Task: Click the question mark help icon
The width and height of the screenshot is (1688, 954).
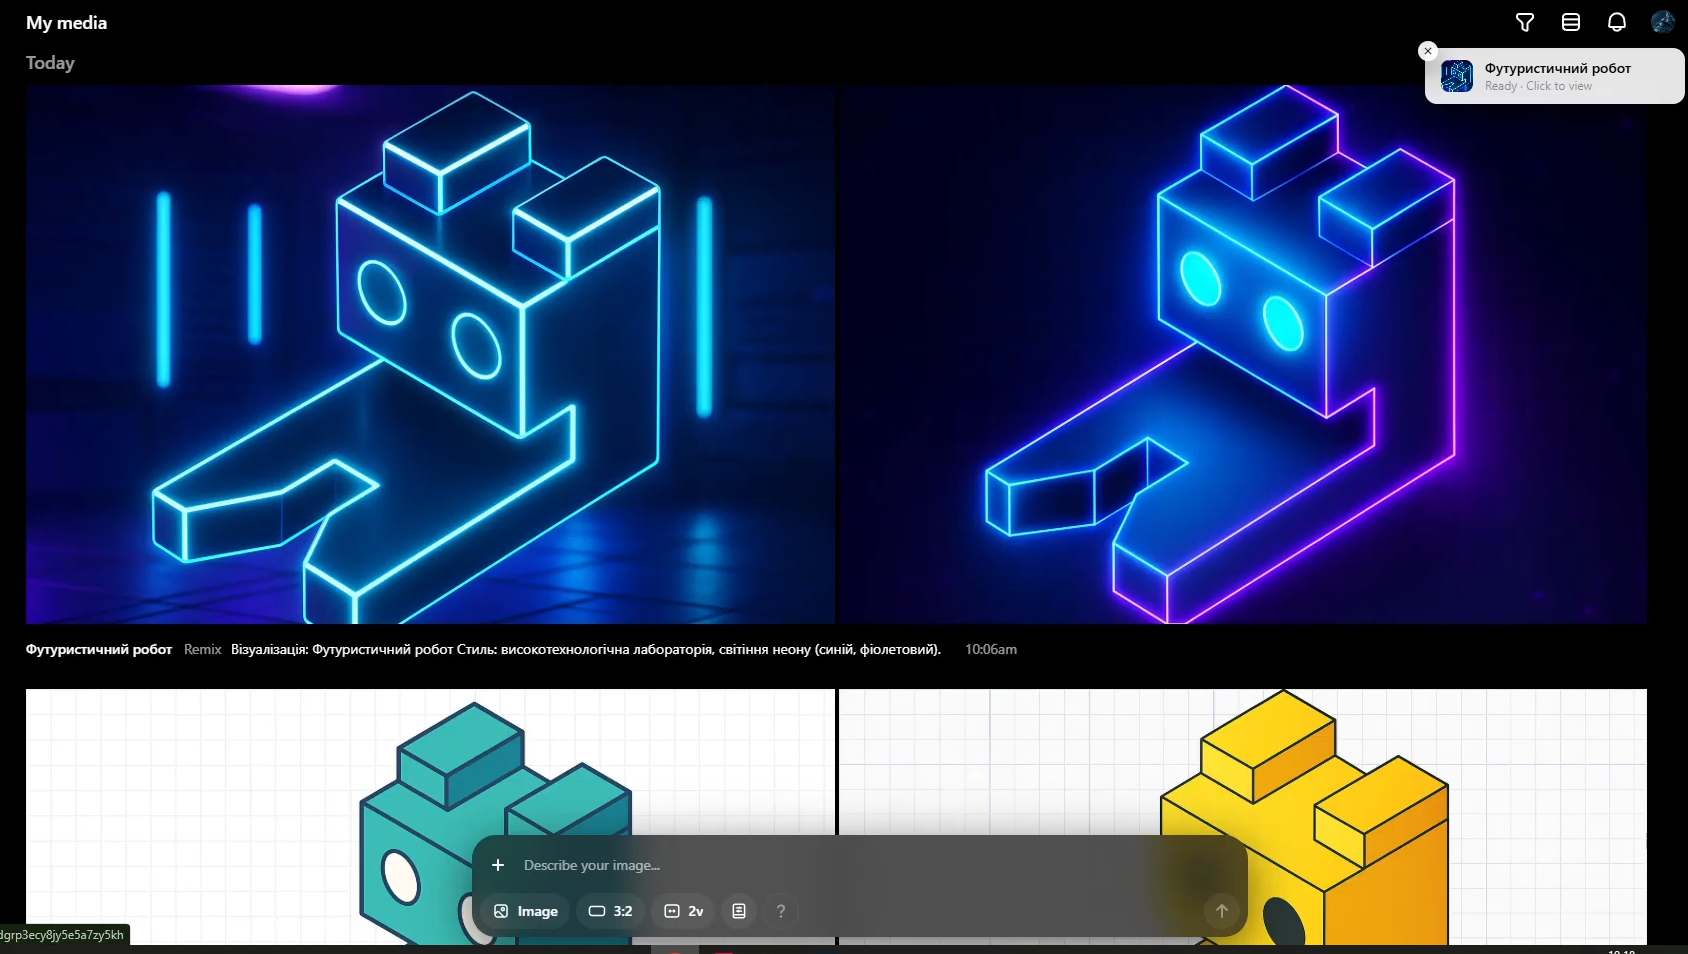Action: tap(781, 911)
